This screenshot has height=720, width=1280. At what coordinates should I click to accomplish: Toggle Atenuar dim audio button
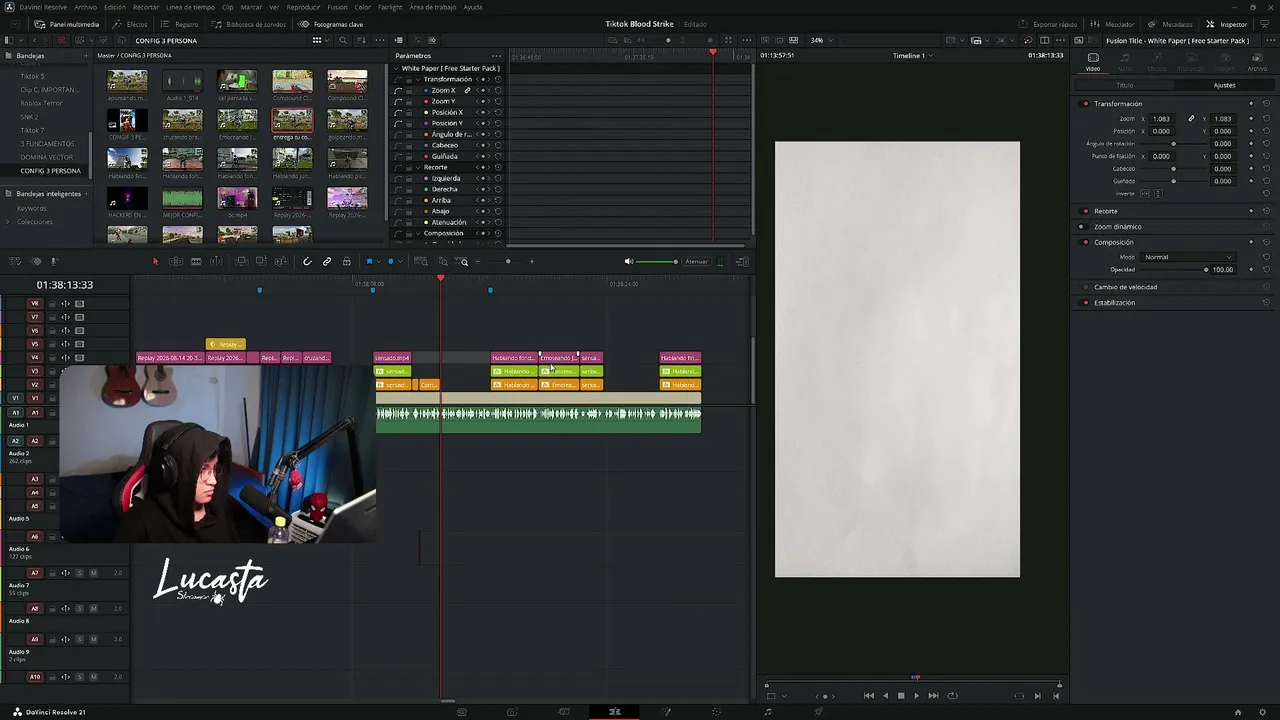[x=697, y=262]
